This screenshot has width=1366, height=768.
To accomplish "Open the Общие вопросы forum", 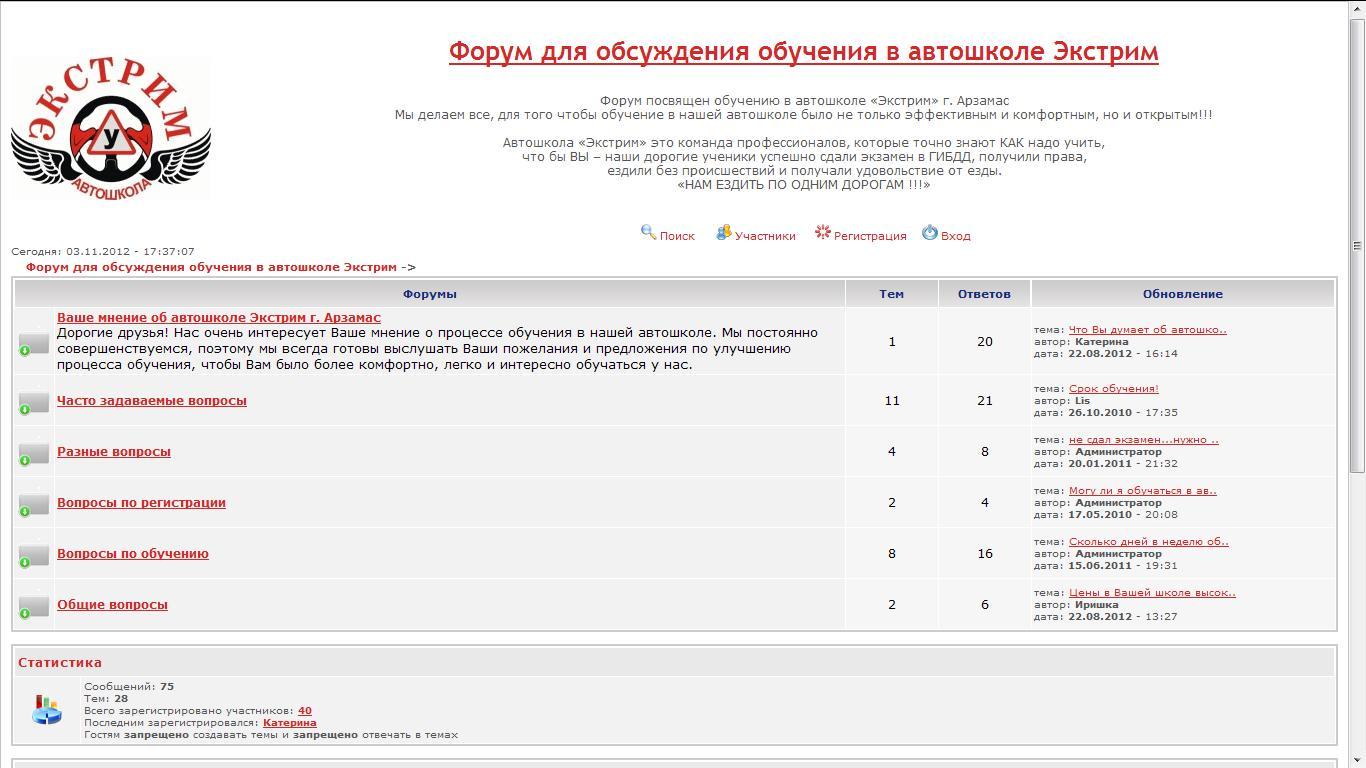I will (x=112, y=604).
